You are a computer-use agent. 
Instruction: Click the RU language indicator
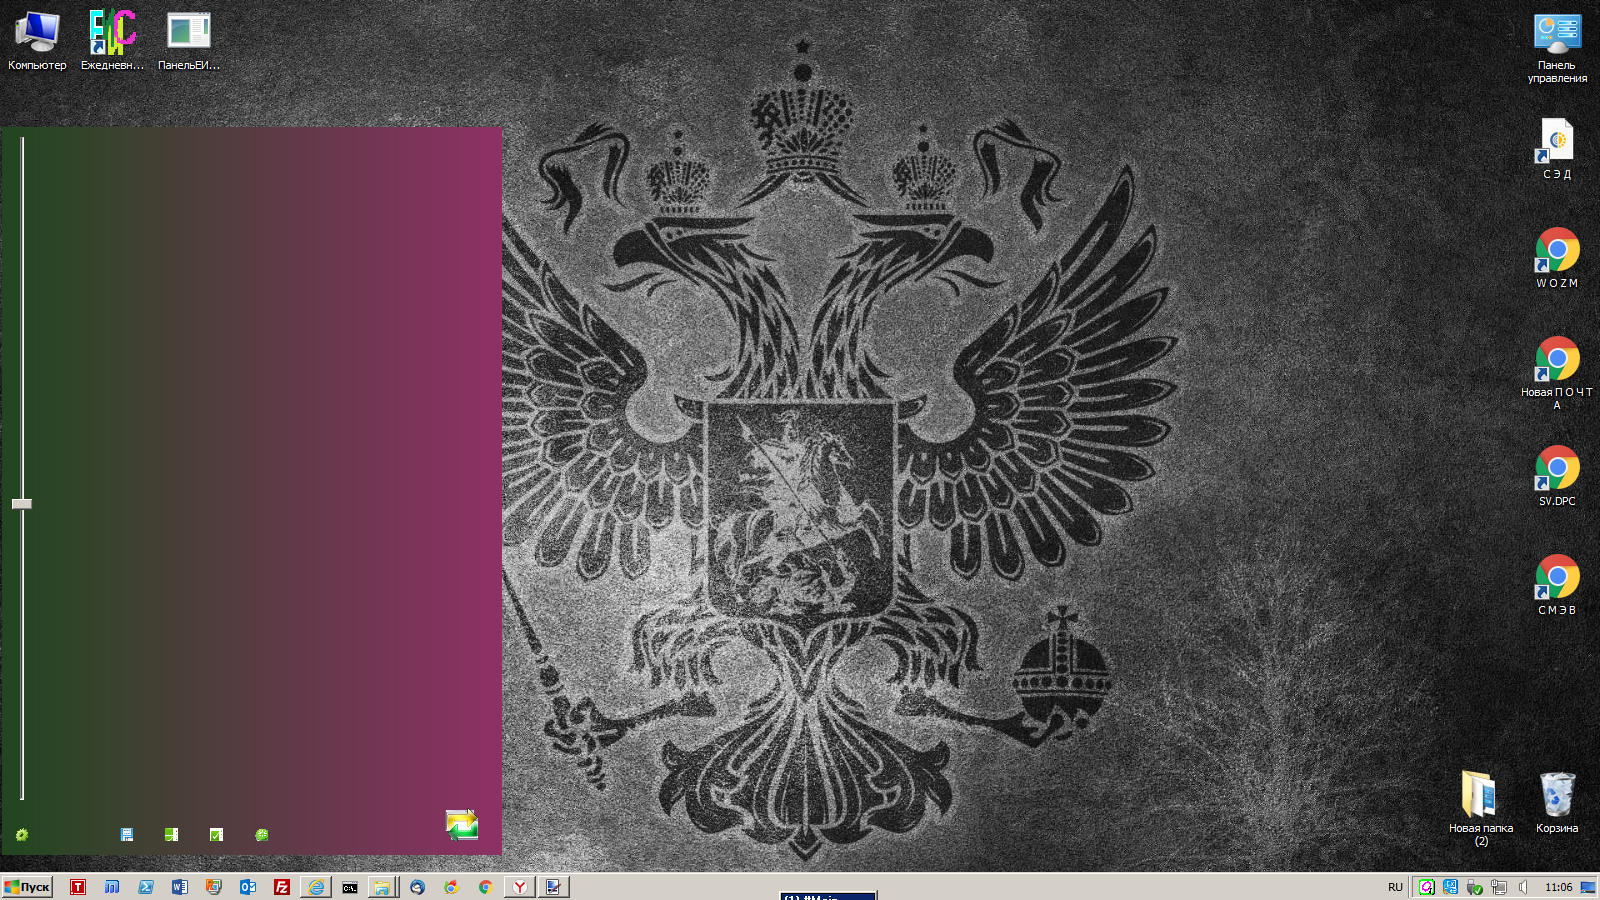1395,887
